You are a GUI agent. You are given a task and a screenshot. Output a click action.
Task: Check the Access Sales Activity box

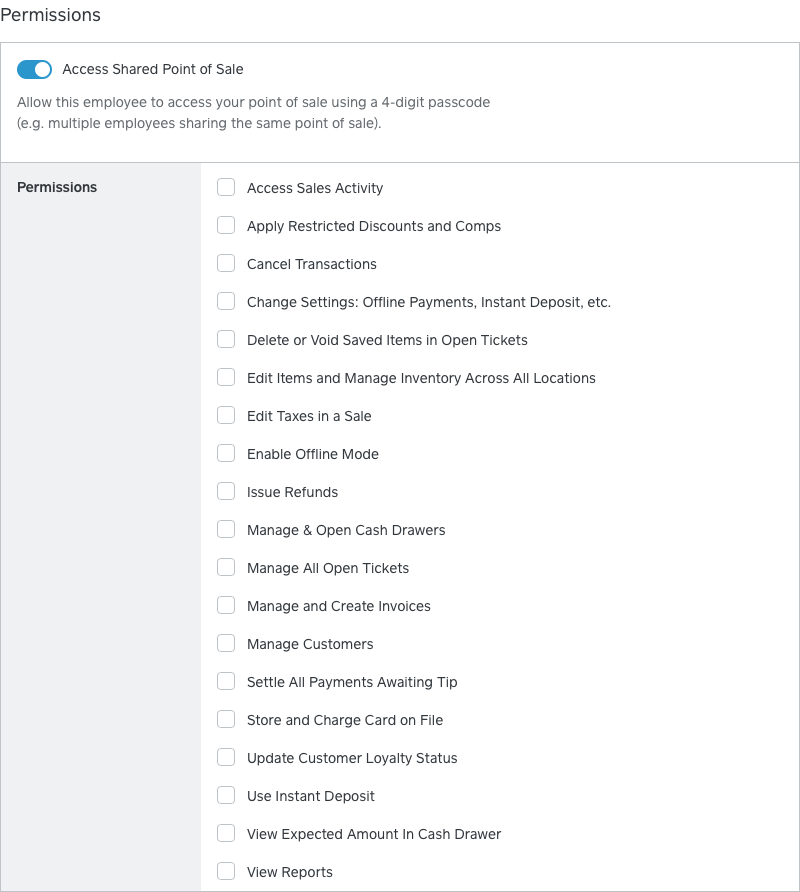pos(226,187)
